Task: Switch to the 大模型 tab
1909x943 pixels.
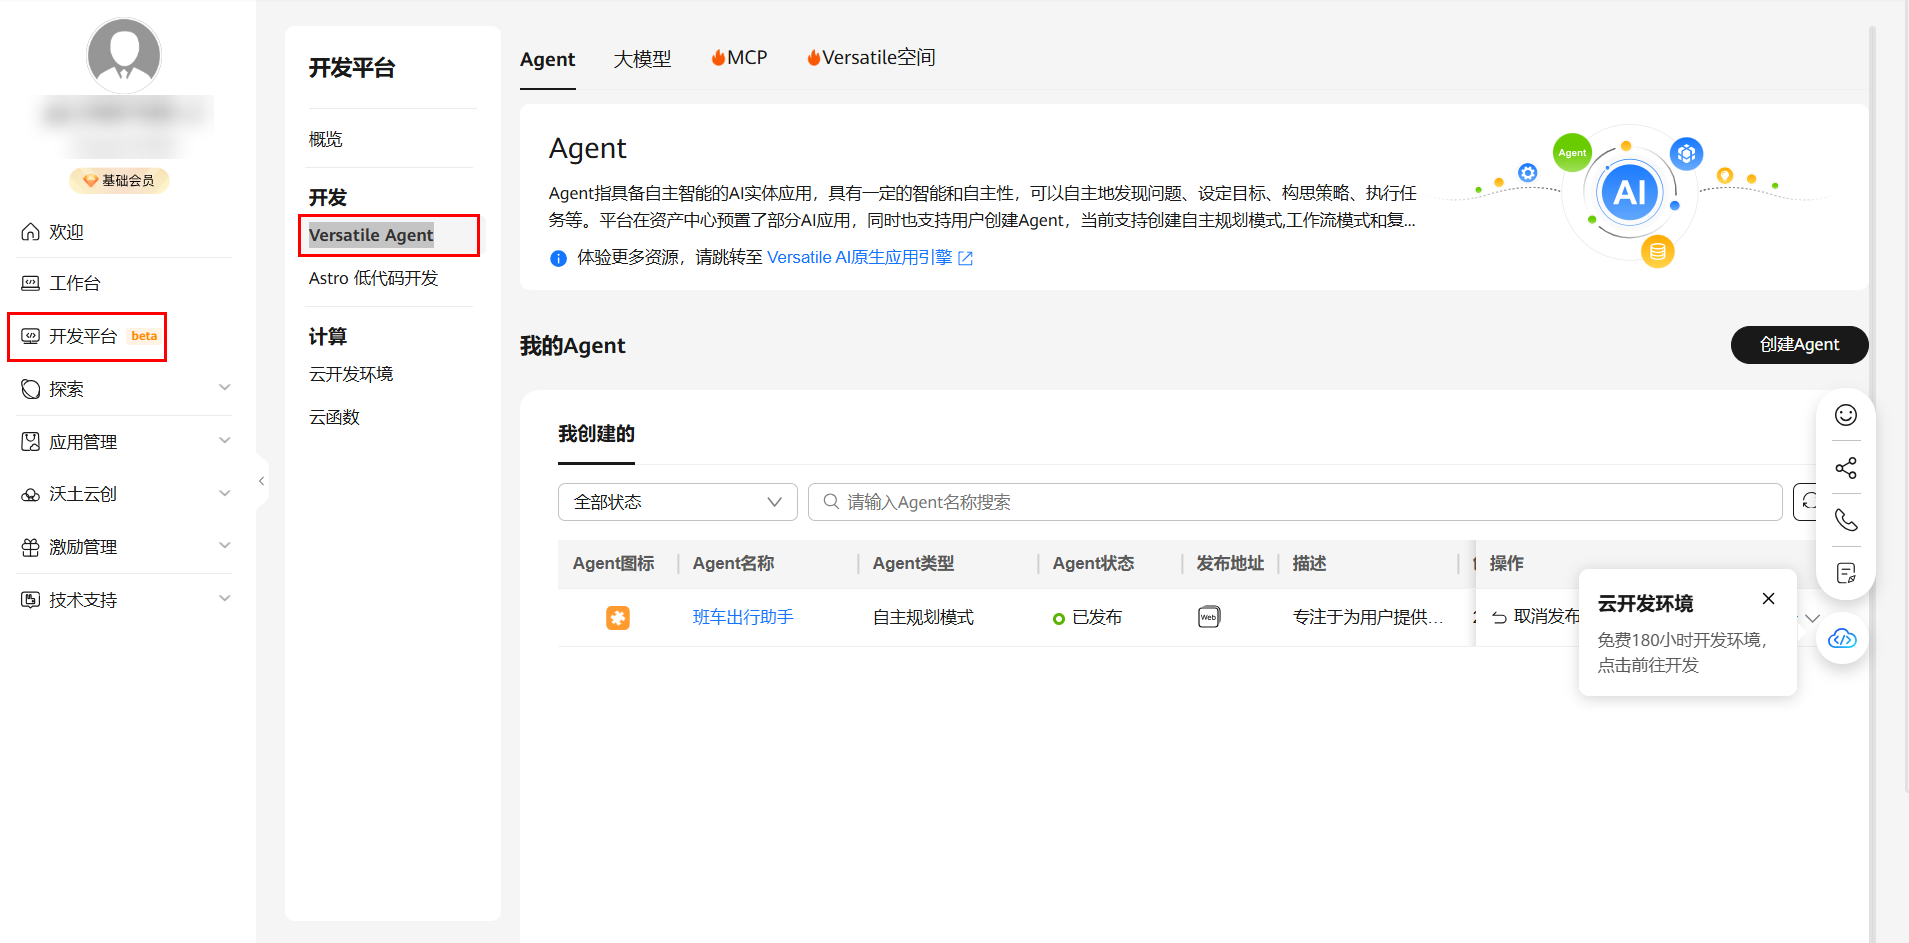Action: [643, 59]
